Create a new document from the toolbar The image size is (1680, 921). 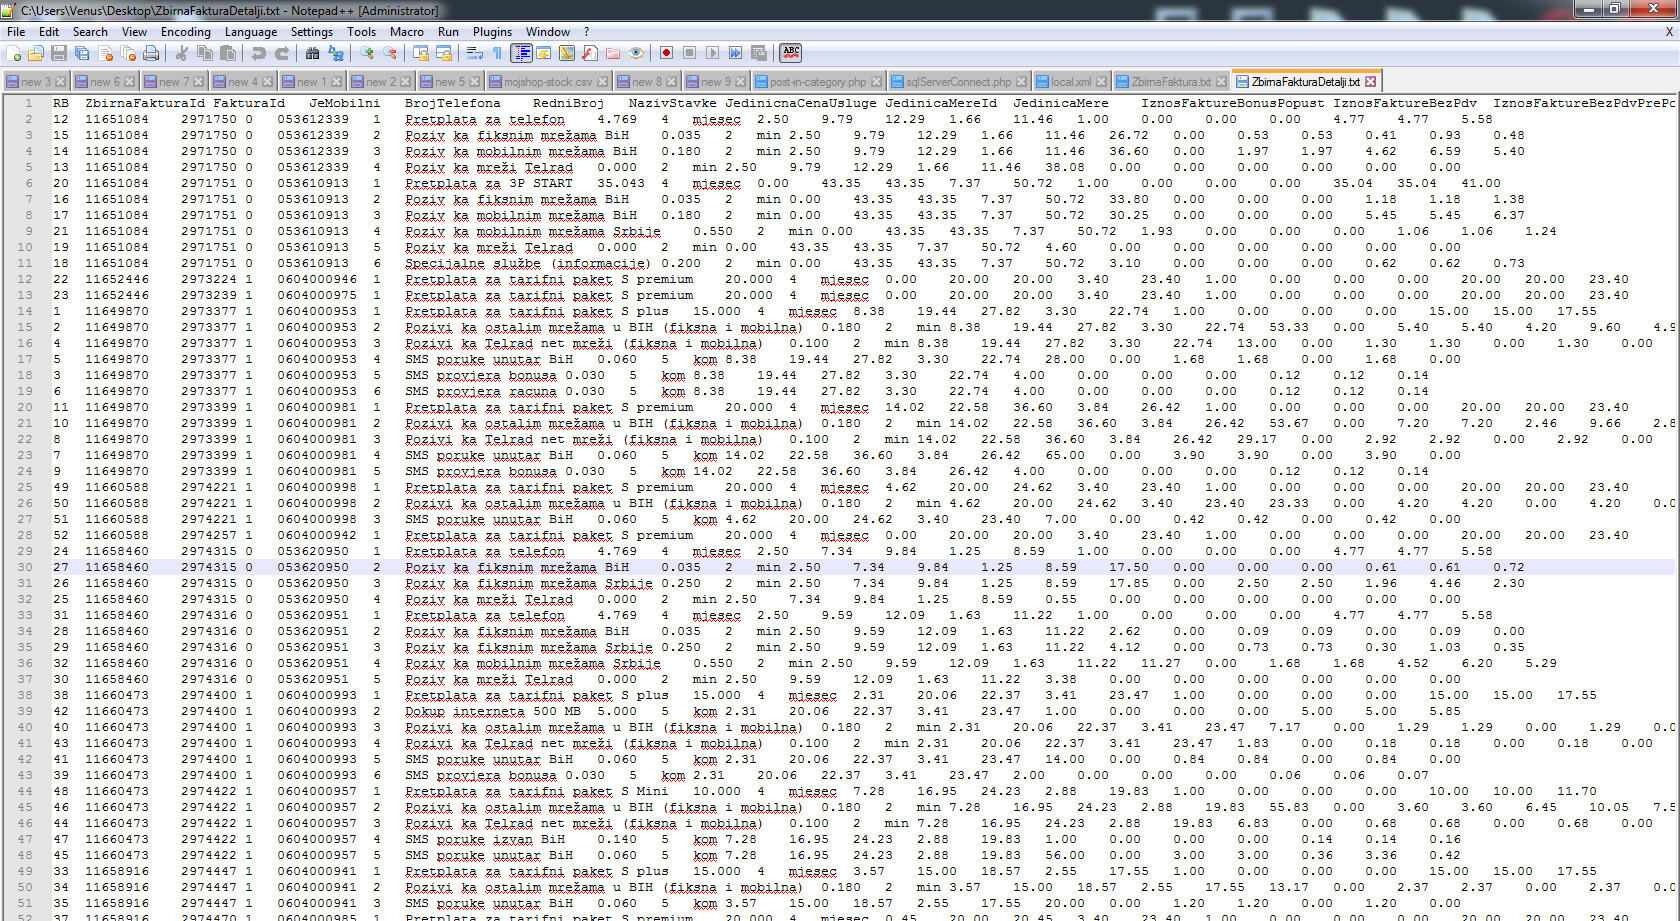[x=13, y=53]
